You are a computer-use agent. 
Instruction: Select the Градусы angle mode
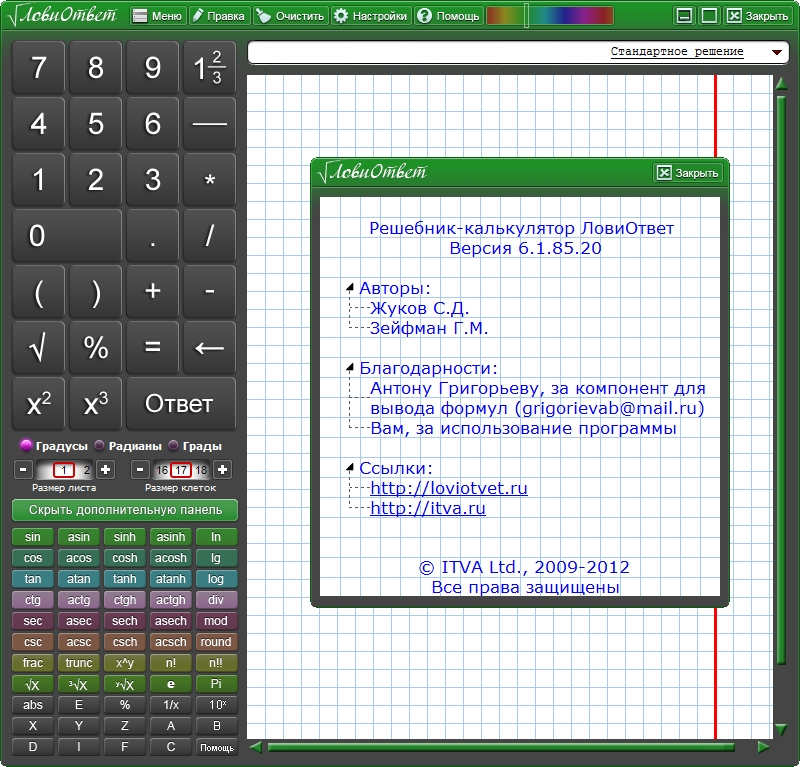54,446
